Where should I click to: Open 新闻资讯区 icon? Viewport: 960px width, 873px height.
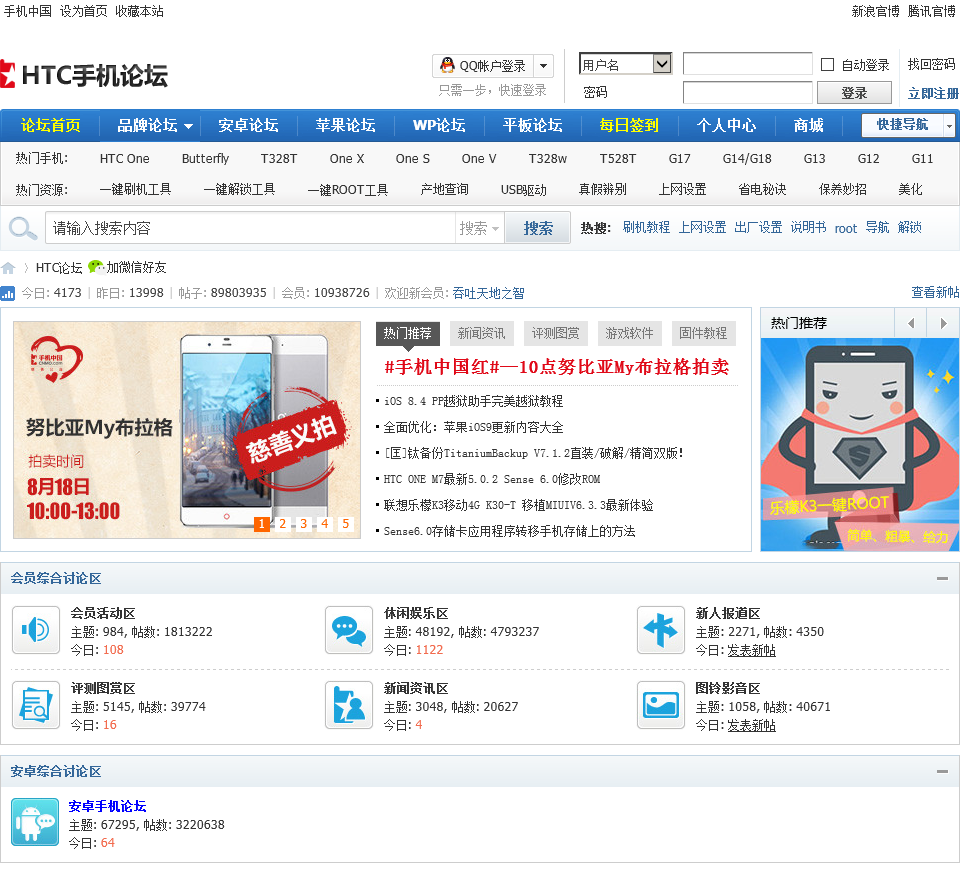tap(349, 705)
